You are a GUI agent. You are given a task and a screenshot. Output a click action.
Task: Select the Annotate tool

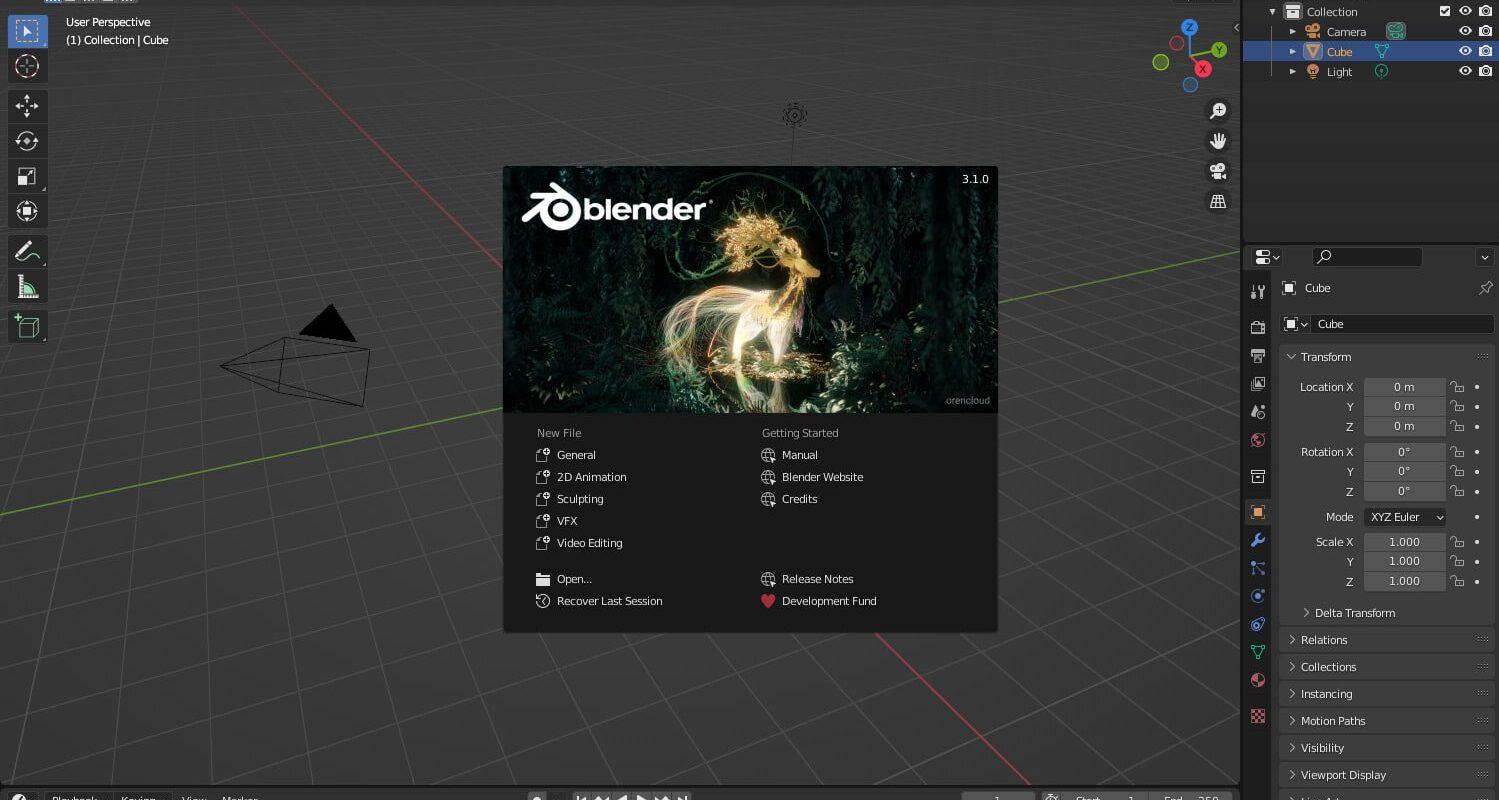27,251
